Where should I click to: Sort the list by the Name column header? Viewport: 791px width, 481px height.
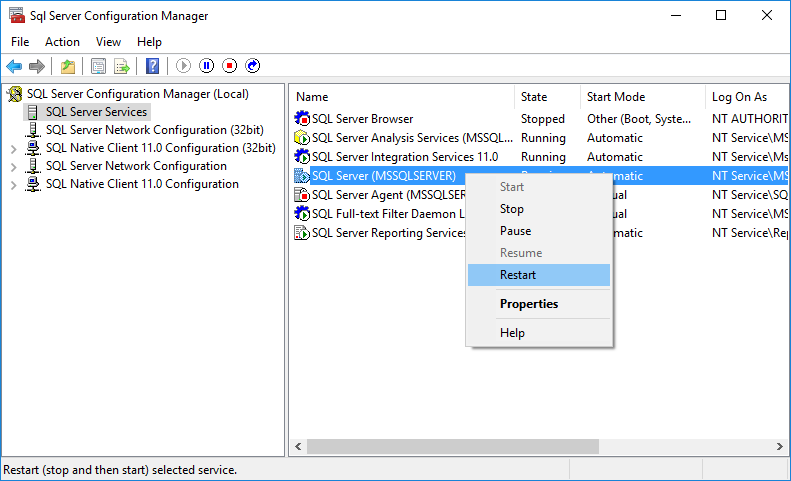(402, 97)
